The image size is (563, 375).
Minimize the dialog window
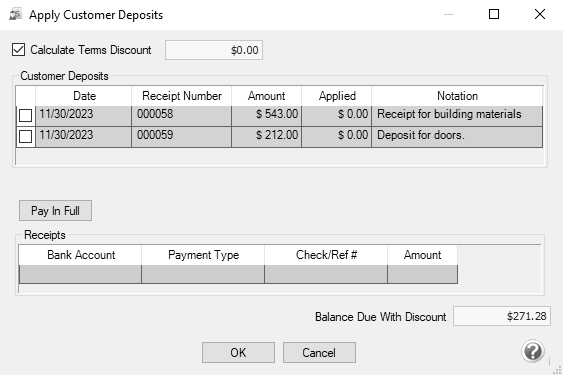[449, 14]
